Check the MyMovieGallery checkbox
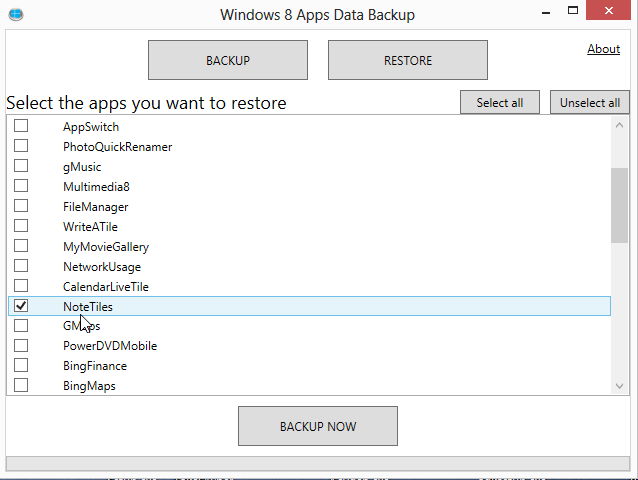Image resolution: width=638 pixels, height=480 pixels. [x=21, y=246]
